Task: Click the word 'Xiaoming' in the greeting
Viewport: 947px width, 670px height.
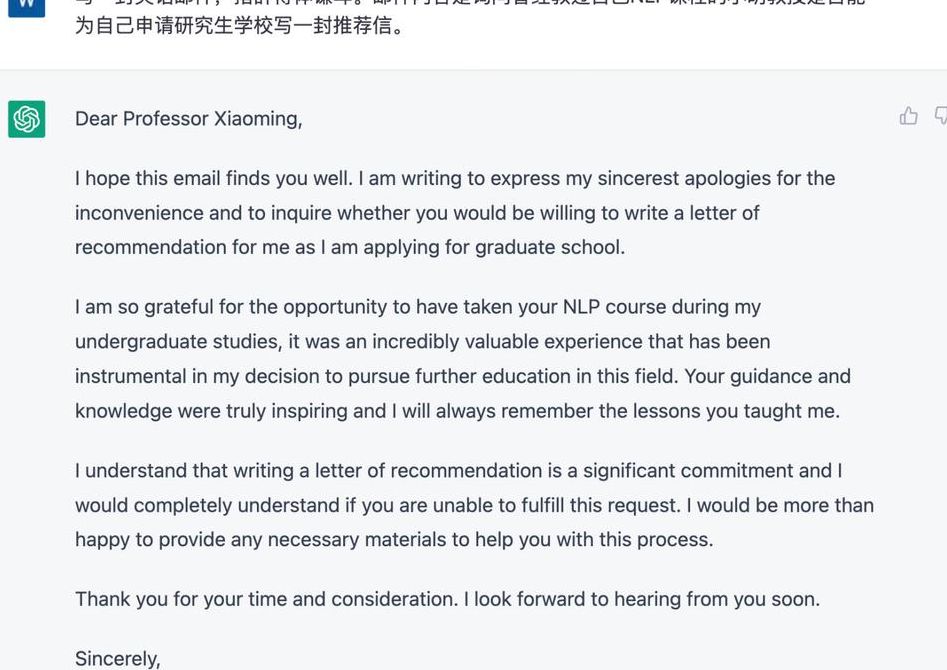Action: click(257, 119)
